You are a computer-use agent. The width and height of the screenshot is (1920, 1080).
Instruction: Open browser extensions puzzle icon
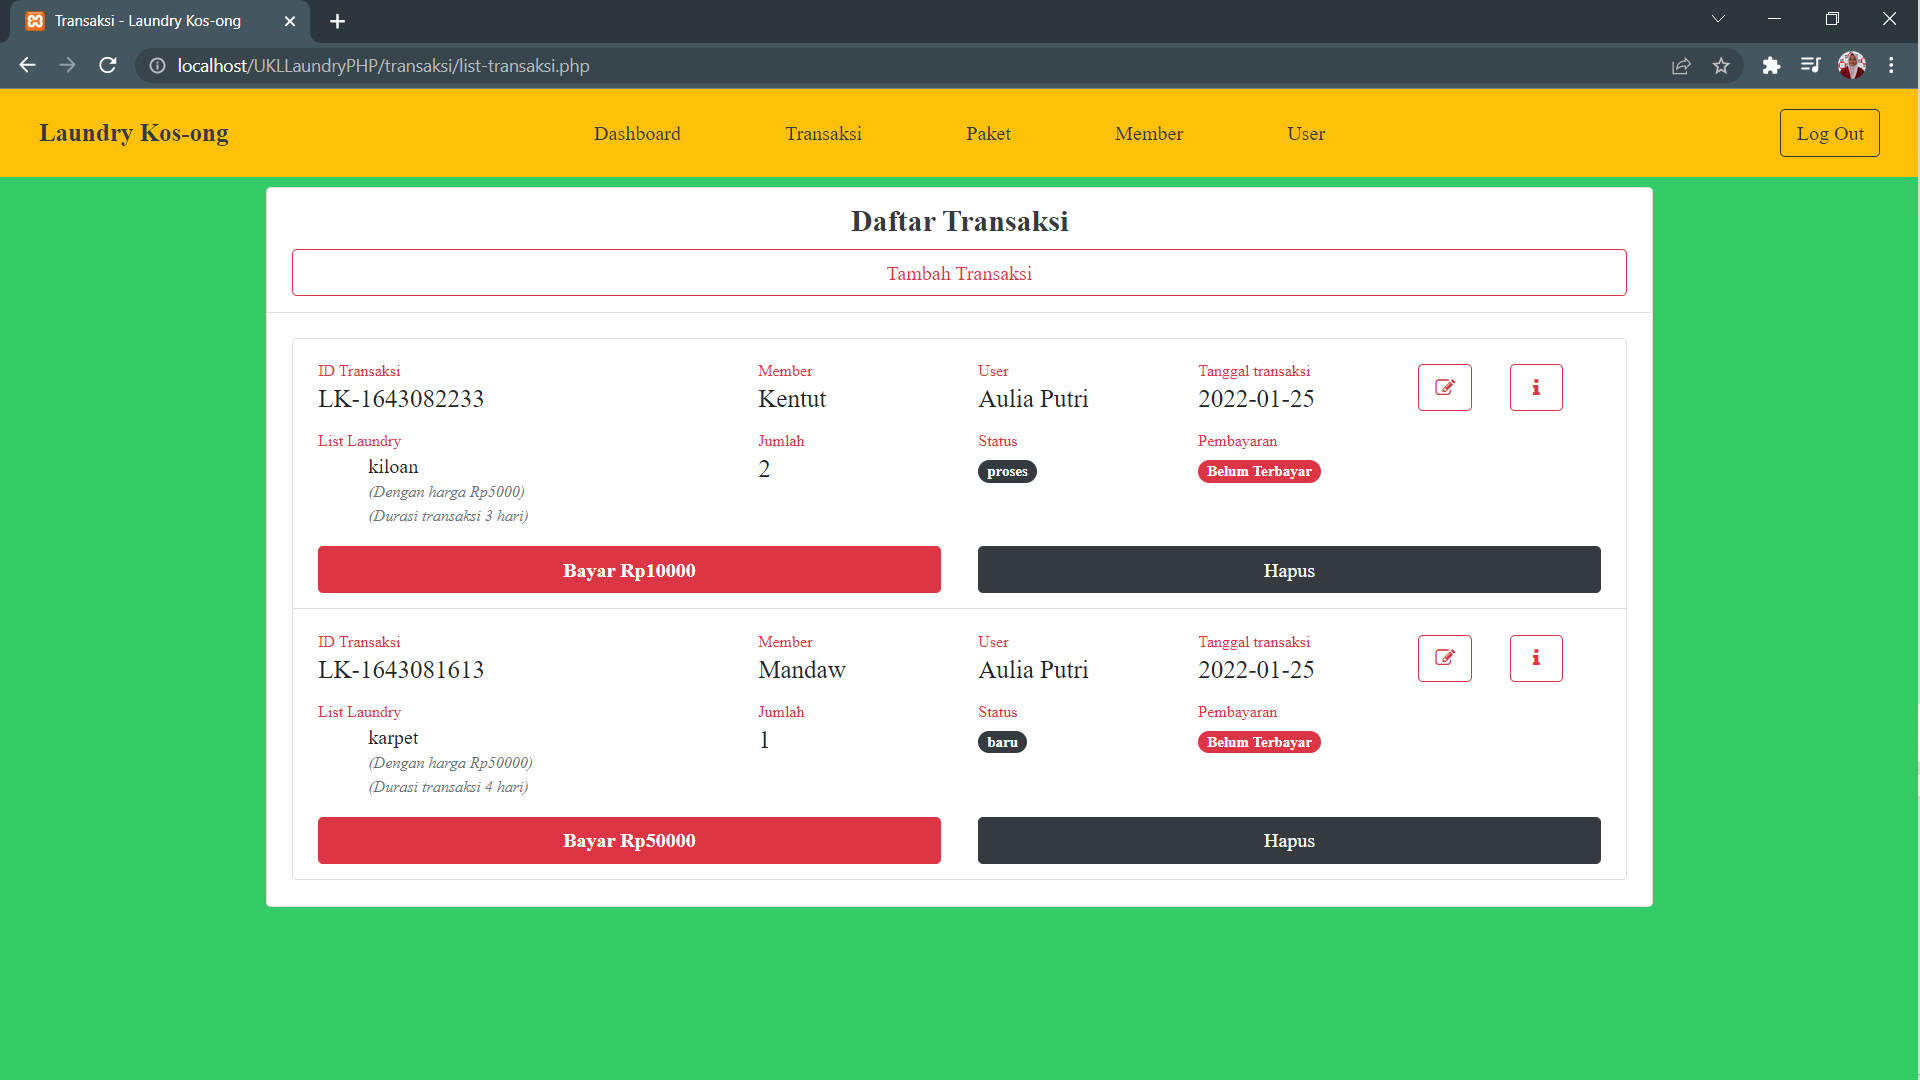coord(1771,66)
